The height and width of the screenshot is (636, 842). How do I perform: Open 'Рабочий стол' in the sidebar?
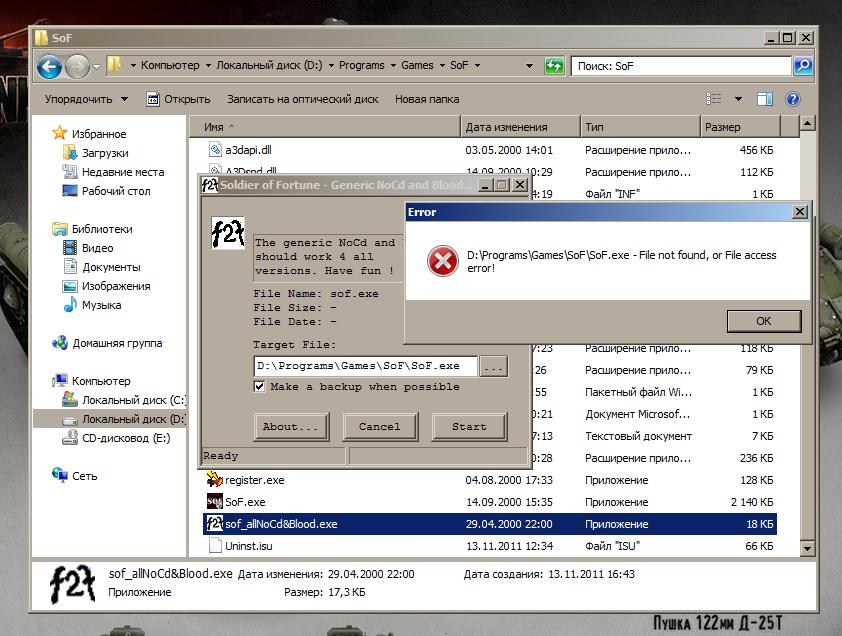[116, 191]
